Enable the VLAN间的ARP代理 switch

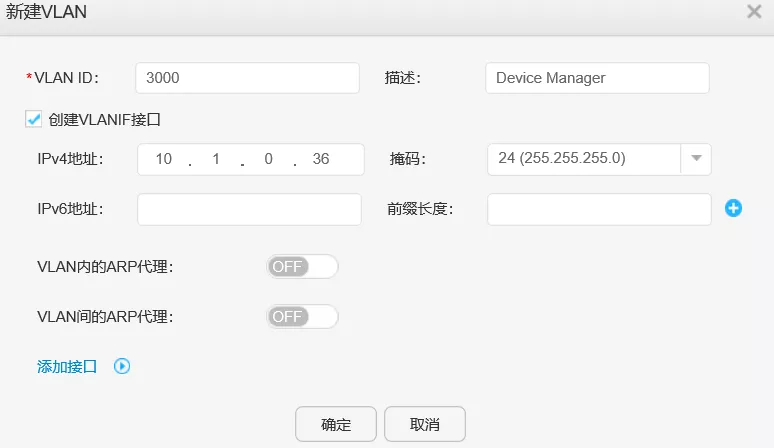click(x=302, y=317)
